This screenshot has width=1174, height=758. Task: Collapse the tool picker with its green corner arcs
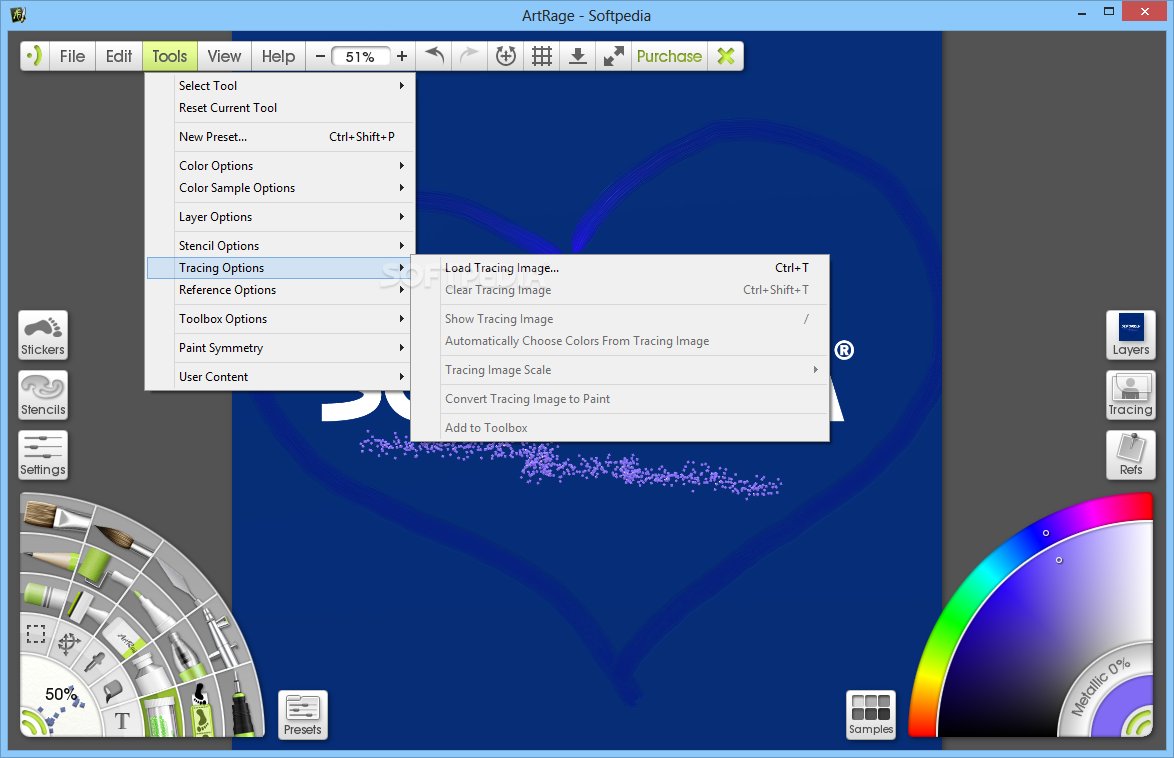[x=34, y=722]
